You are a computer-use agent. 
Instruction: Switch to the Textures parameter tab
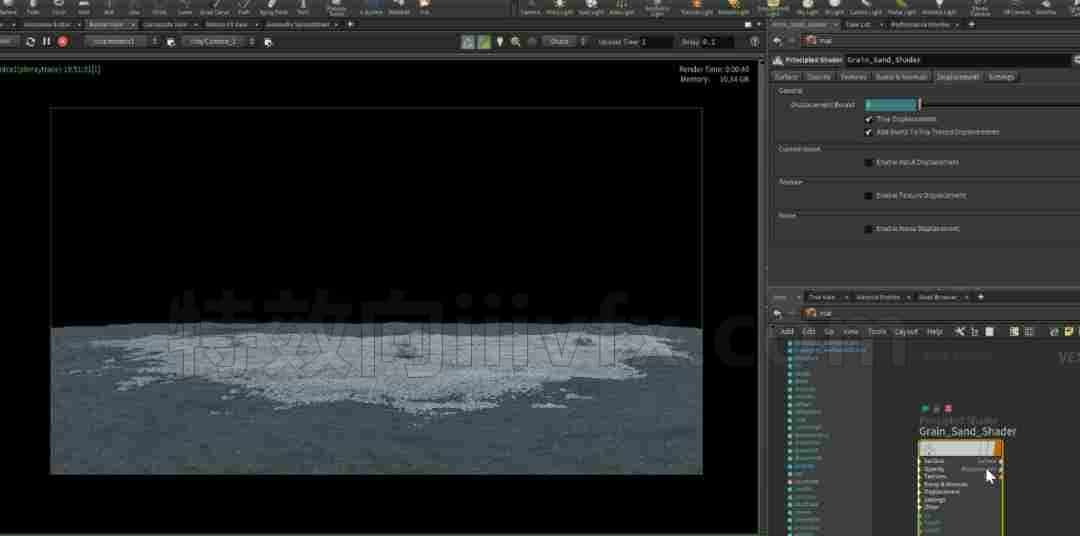(x=854, y=76)
